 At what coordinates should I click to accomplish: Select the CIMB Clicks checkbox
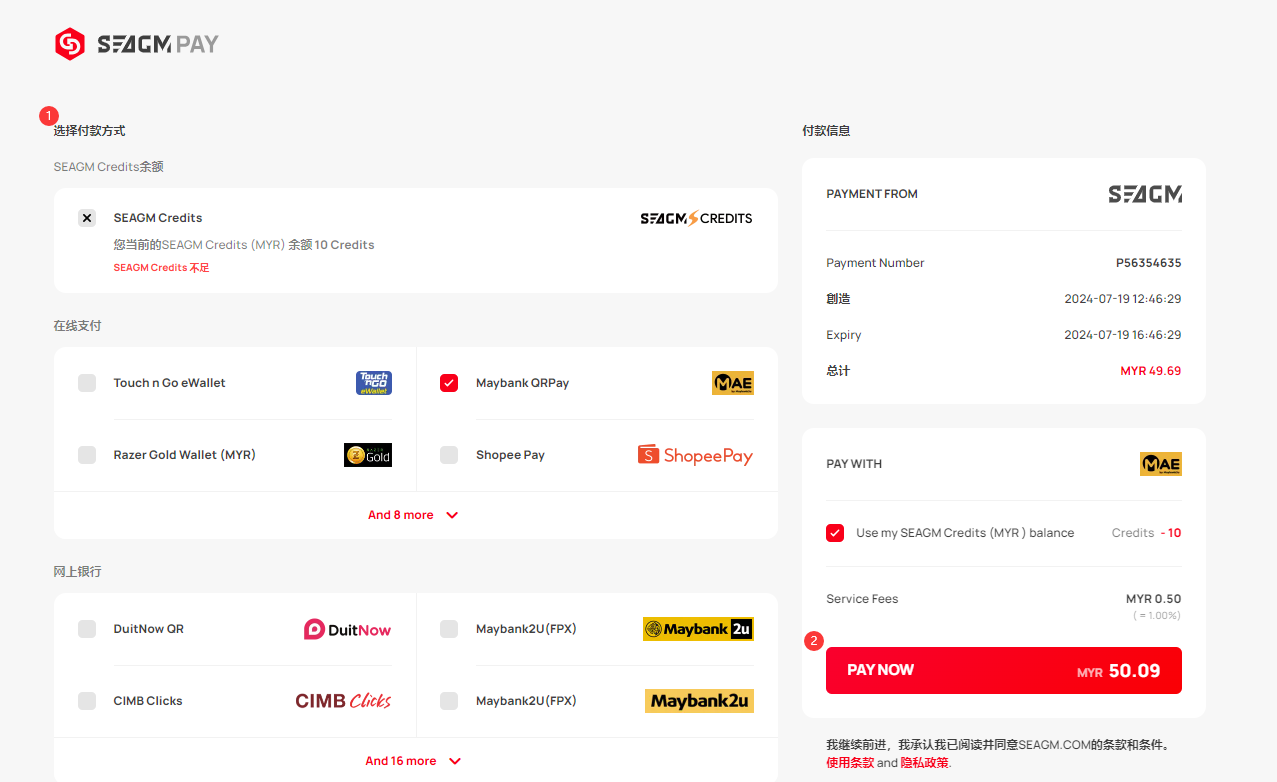tap(87, 701)
